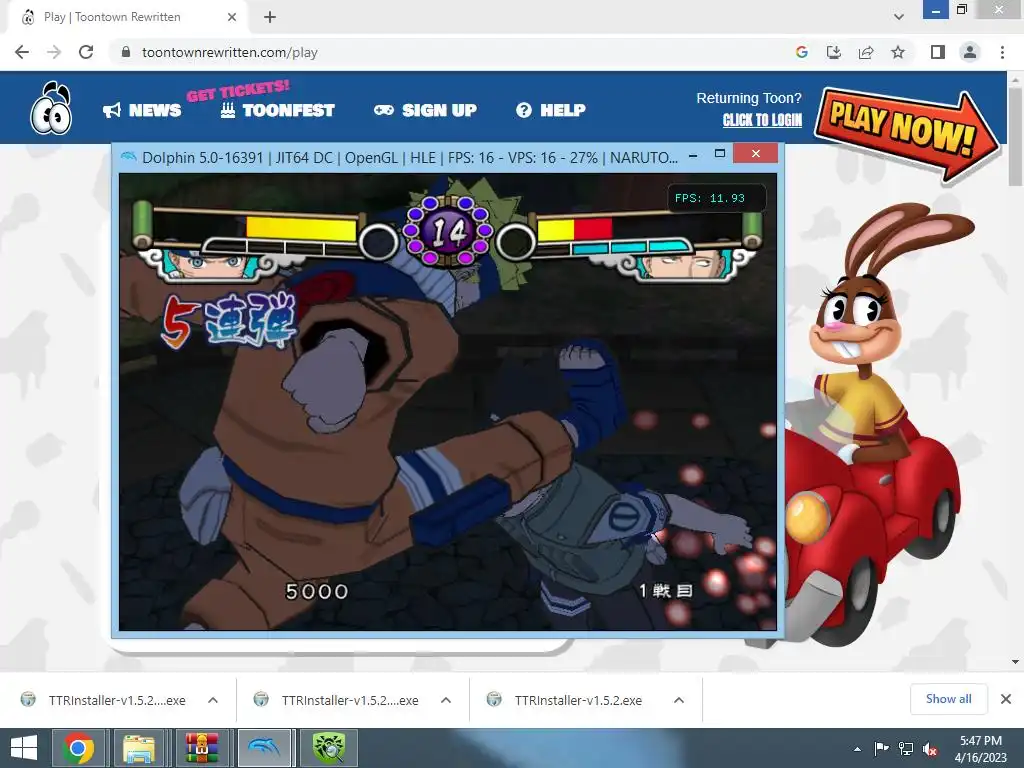
Task: Open the tab search dropdown chevron
Action: (899, 17)
